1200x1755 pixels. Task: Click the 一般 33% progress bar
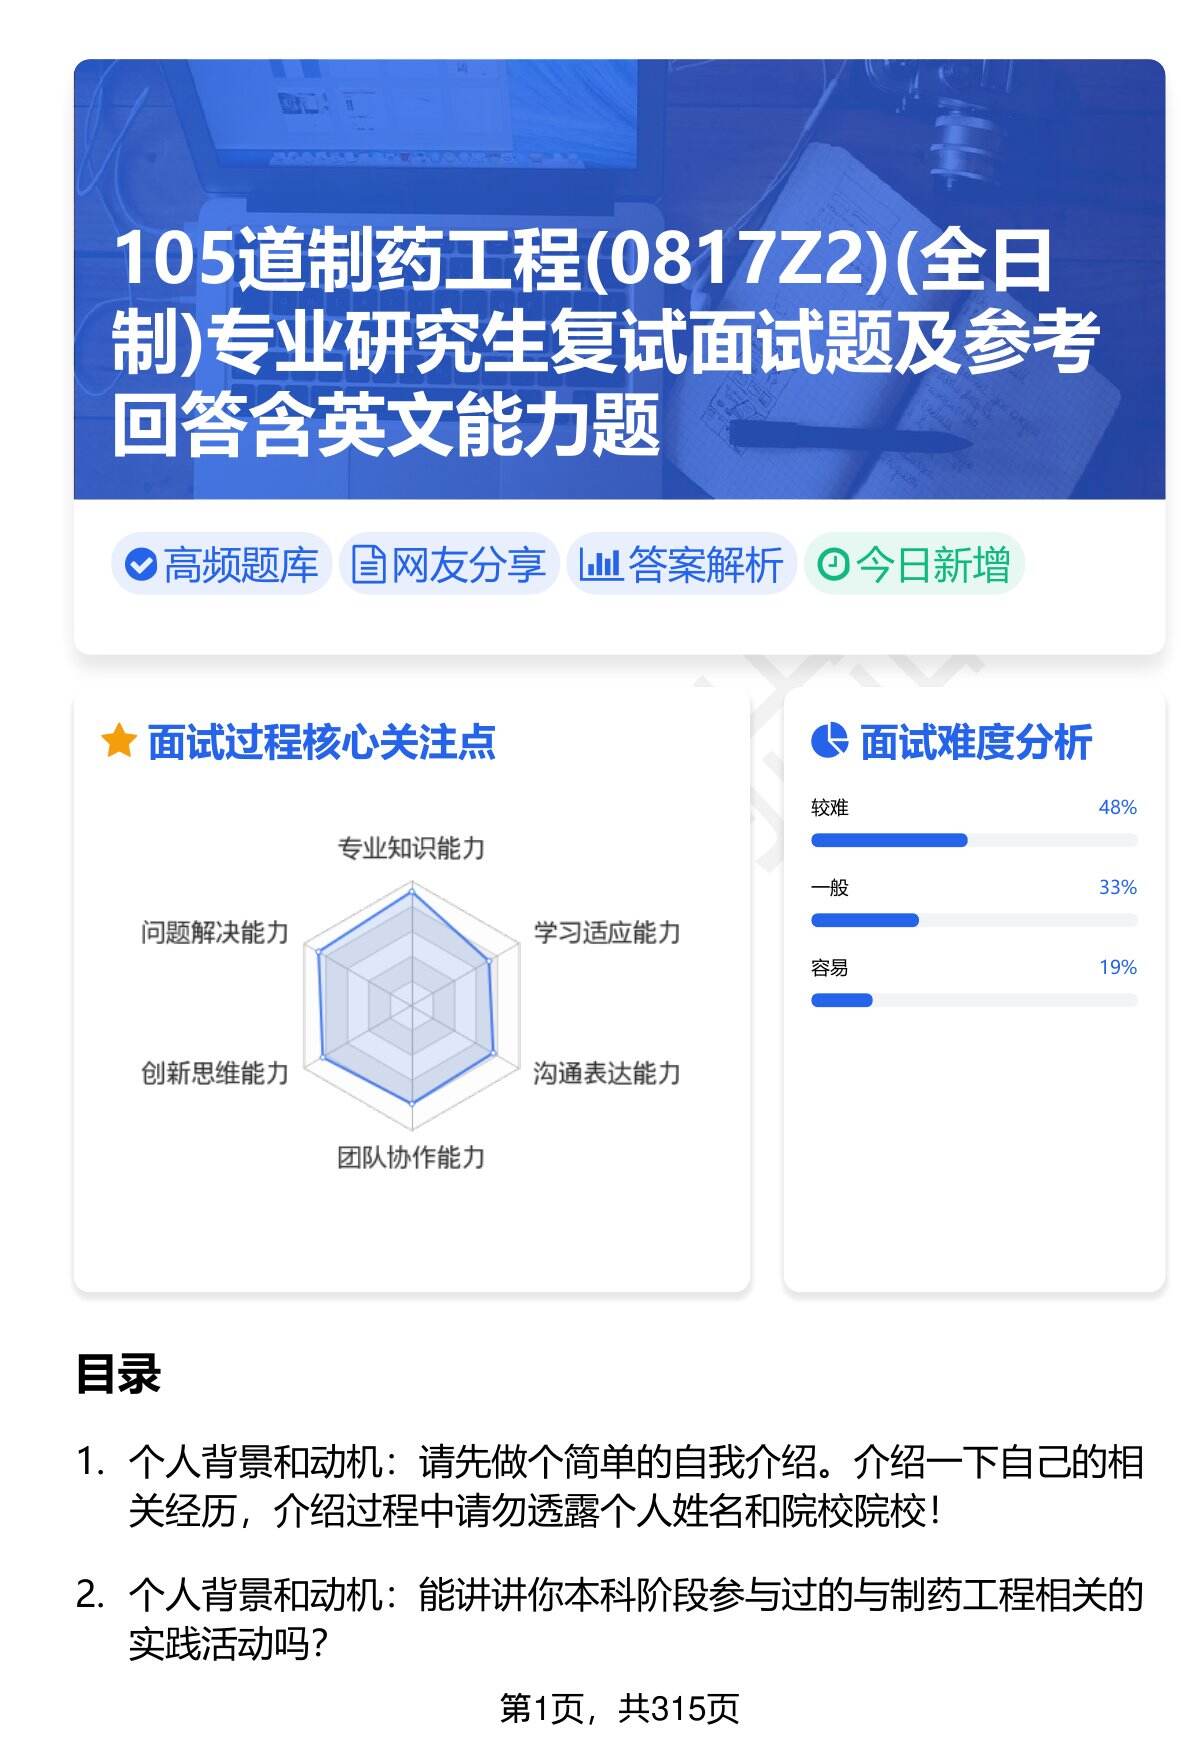pyautogui.click(x=973, y=920)
